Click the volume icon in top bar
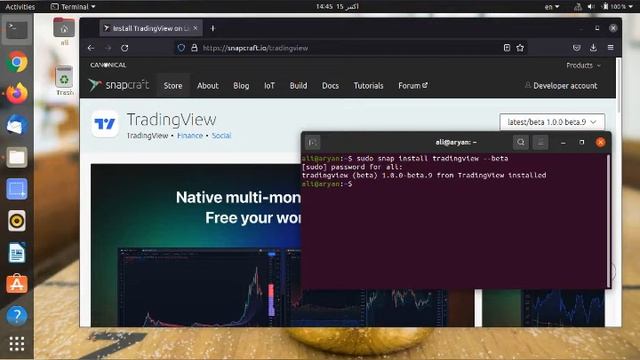This screenshot has width=640, height=360. 591,7
